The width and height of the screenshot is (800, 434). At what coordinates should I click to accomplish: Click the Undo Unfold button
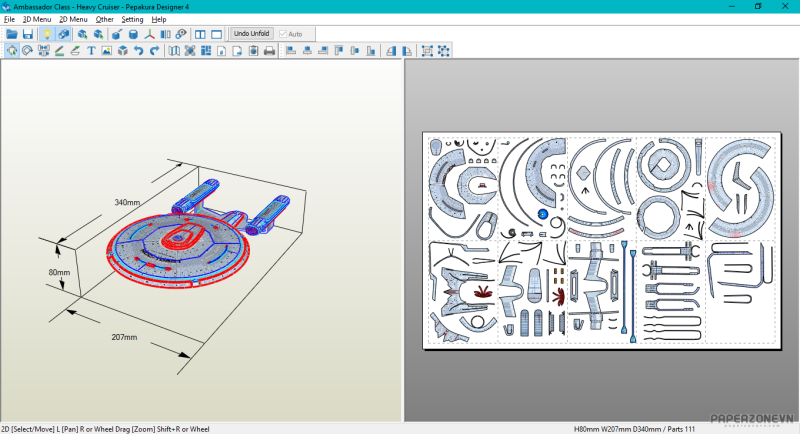[252, 34]
